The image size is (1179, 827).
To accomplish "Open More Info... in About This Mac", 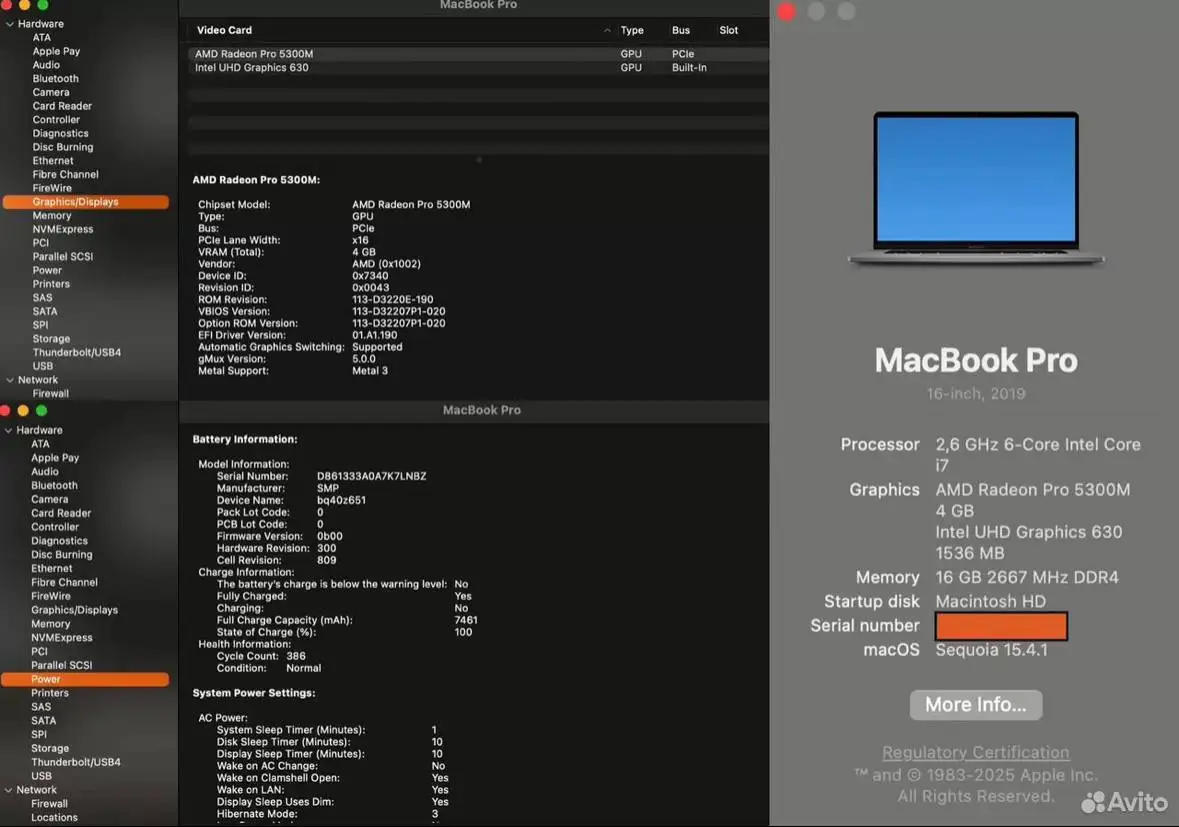I will (x=975, y=705).
